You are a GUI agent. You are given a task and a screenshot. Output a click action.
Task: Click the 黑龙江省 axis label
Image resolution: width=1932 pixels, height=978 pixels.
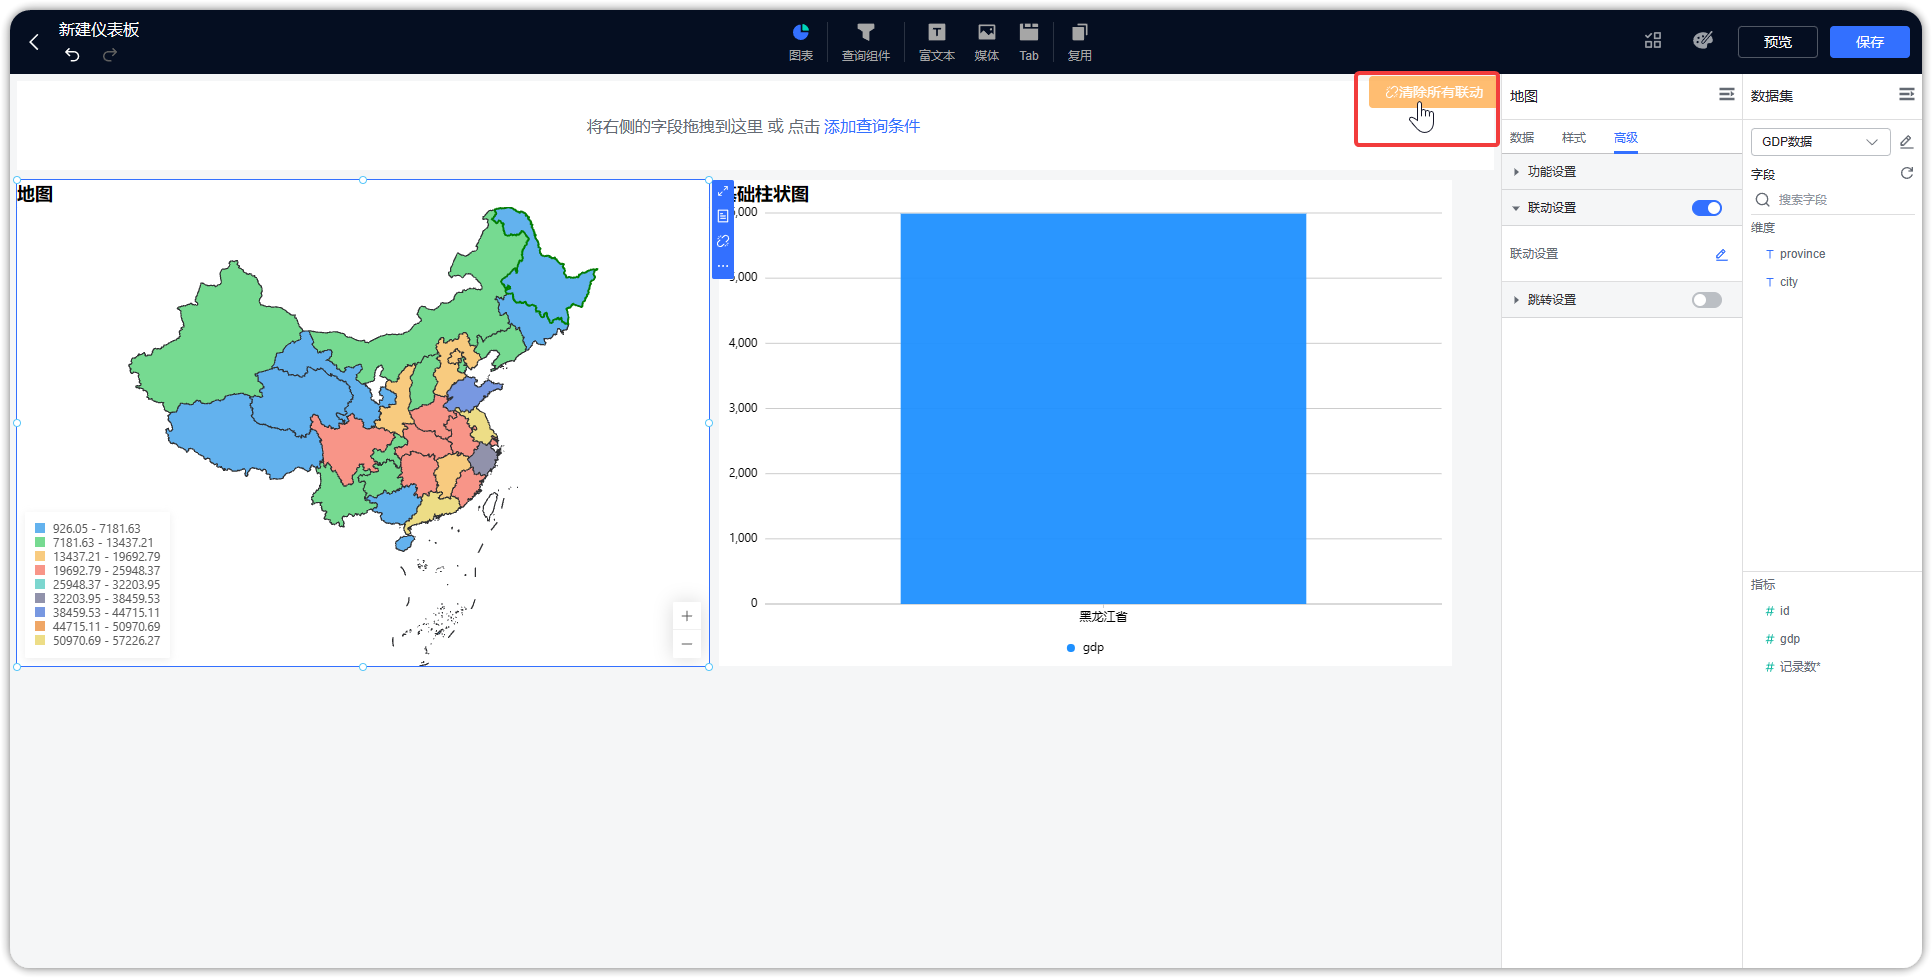pos(1103,617)
